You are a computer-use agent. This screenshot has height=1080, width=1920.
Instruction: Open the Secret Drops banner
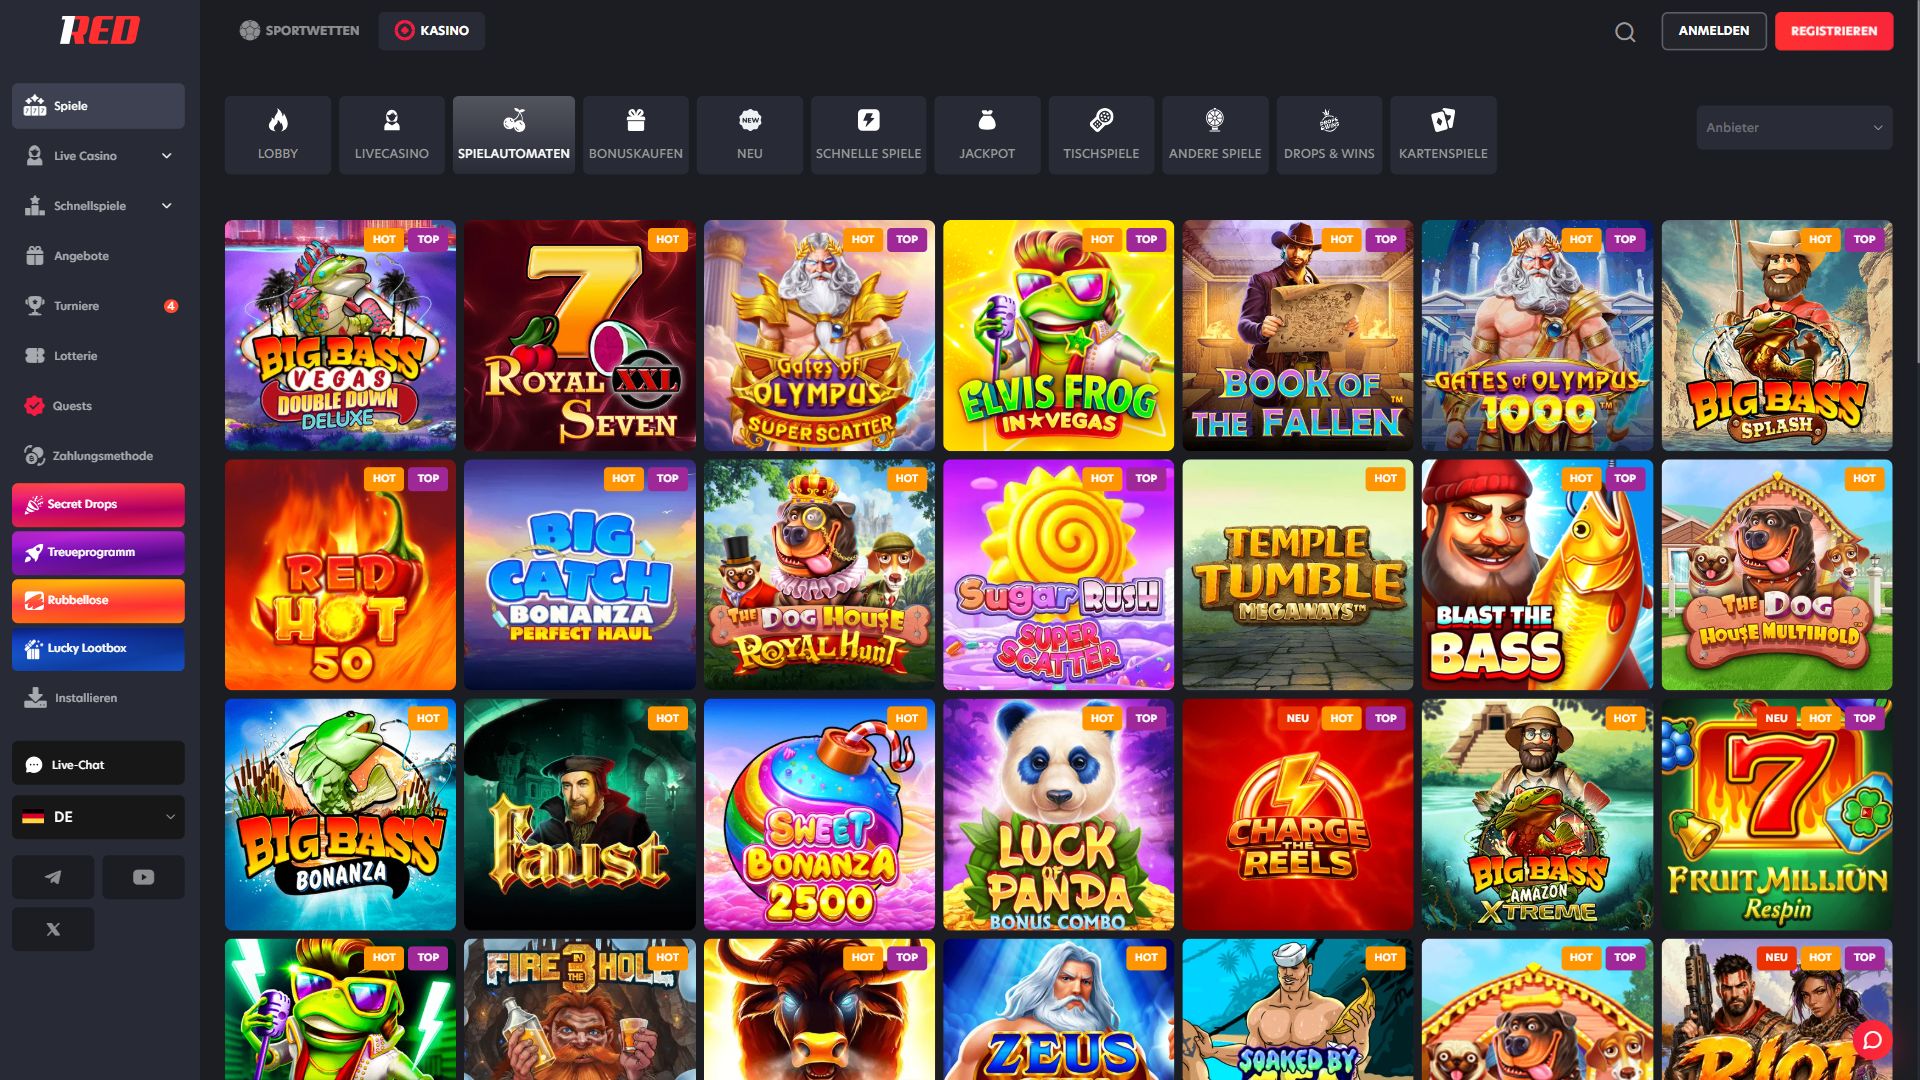coord(98,504)
